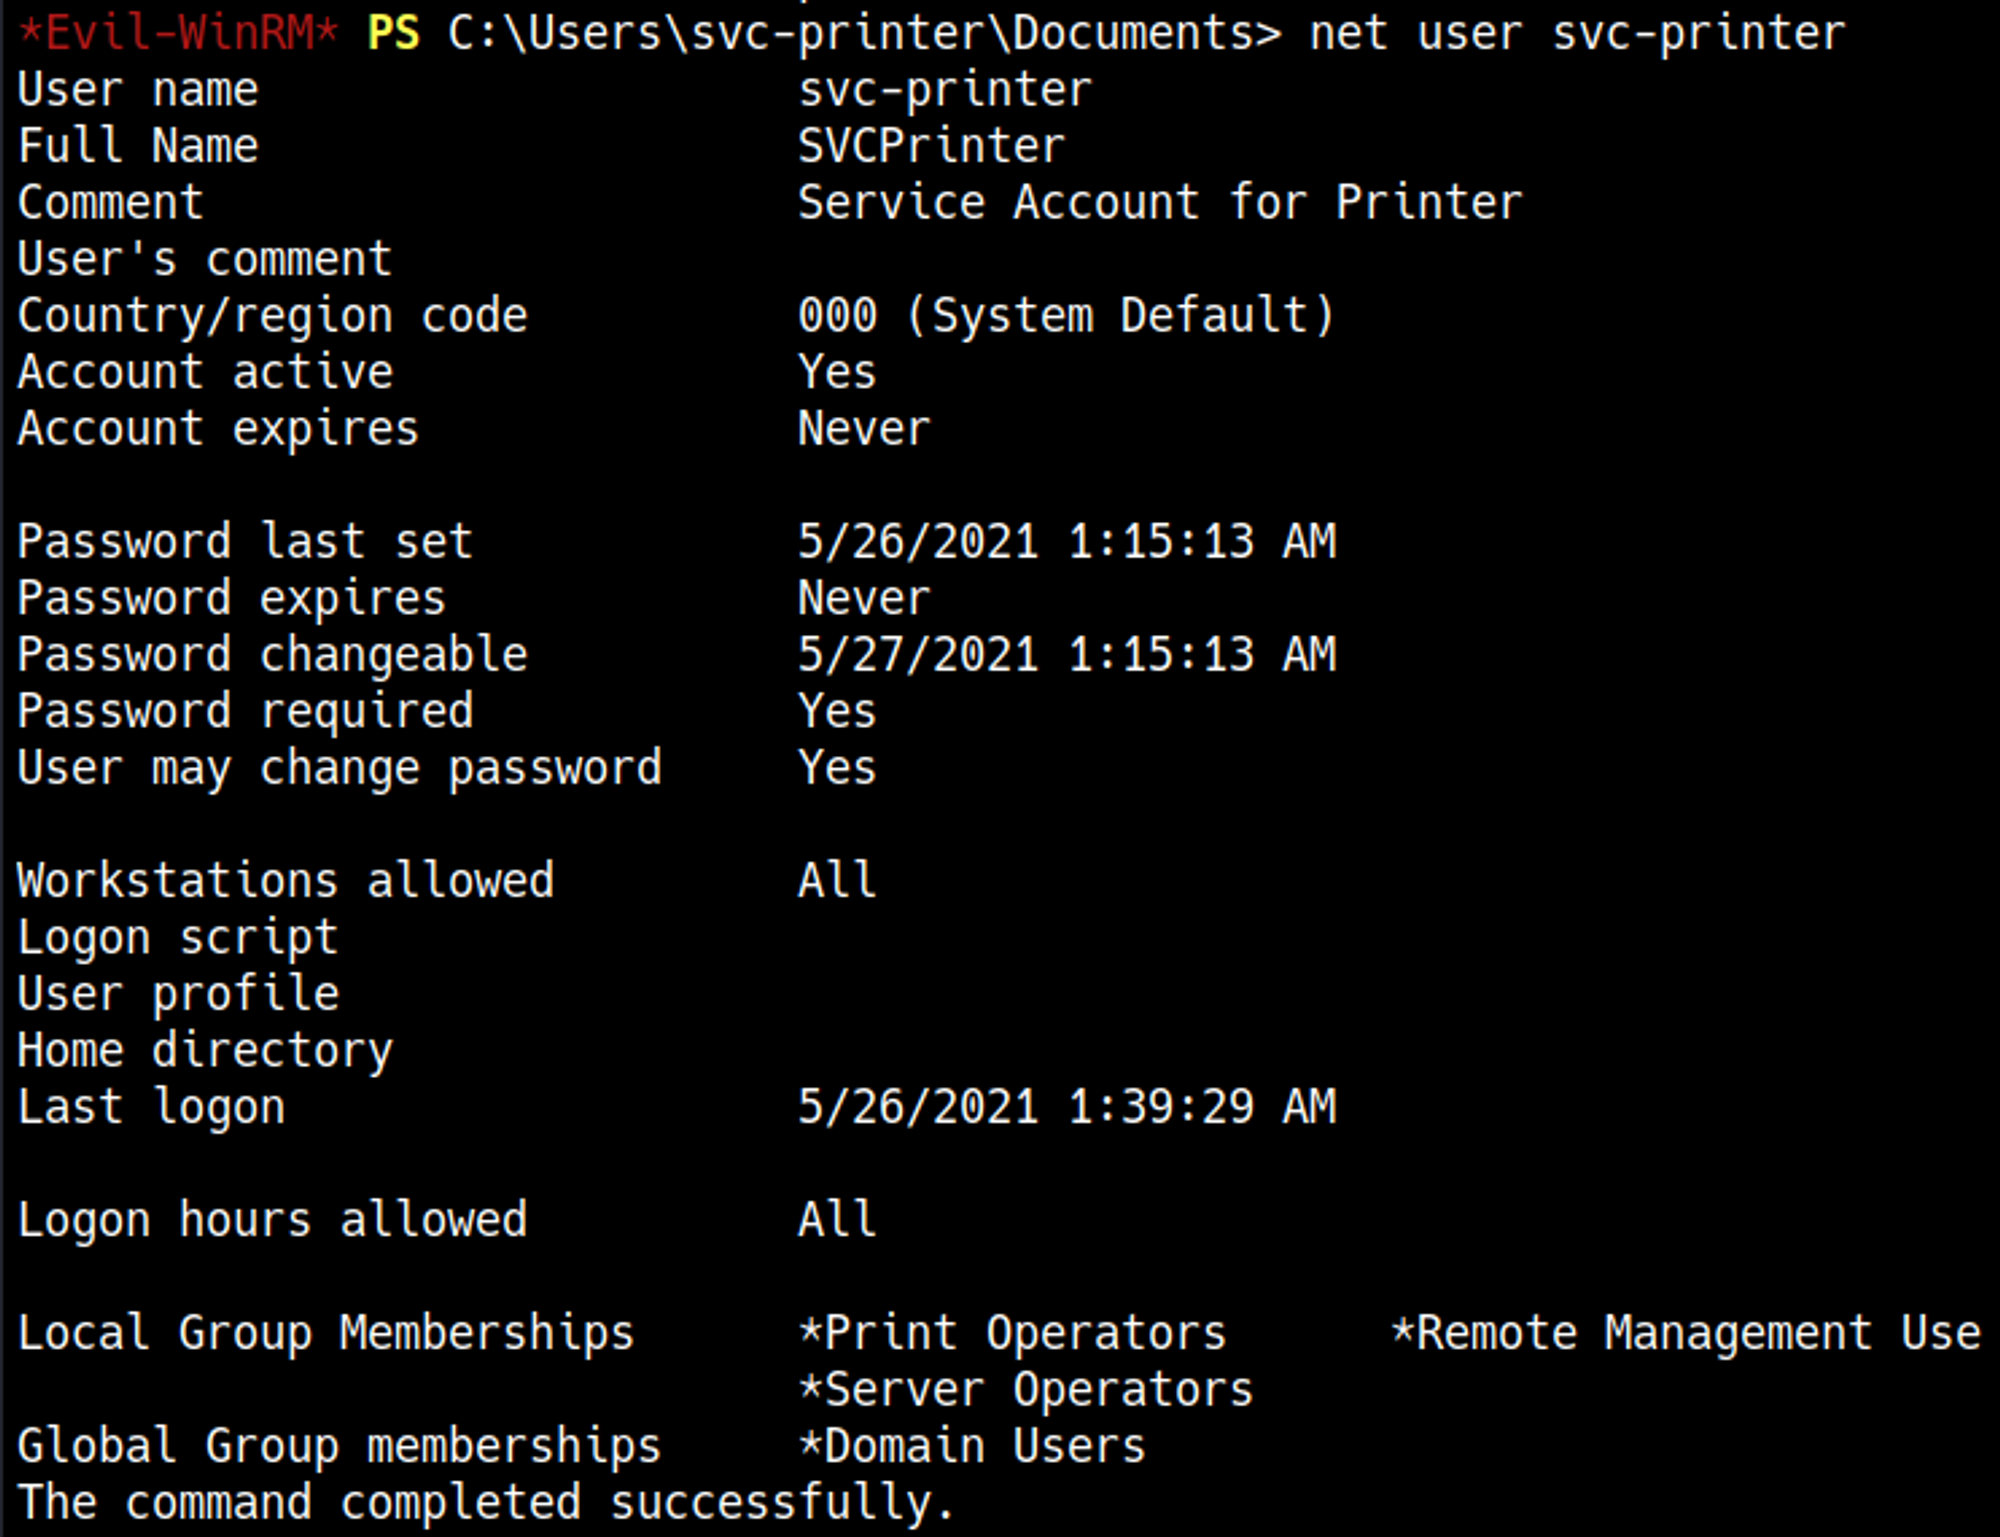Image resolution: width=2000 pixels, height=1537 pixels.
Task: Click the C:\Users\svc-printer\Documents path
Action: 852,33
